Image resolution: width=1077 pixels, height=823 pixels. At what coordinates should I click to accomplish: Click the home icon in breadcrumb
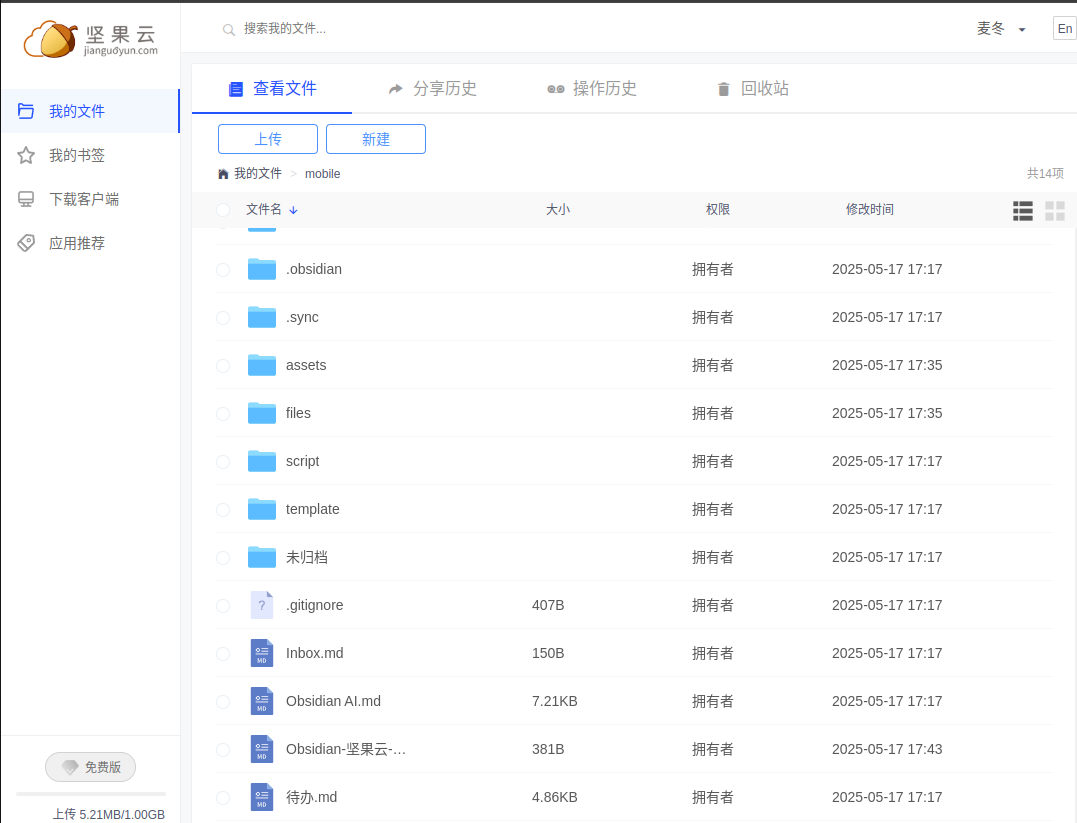pyautogui.click(x=223, y=174)
